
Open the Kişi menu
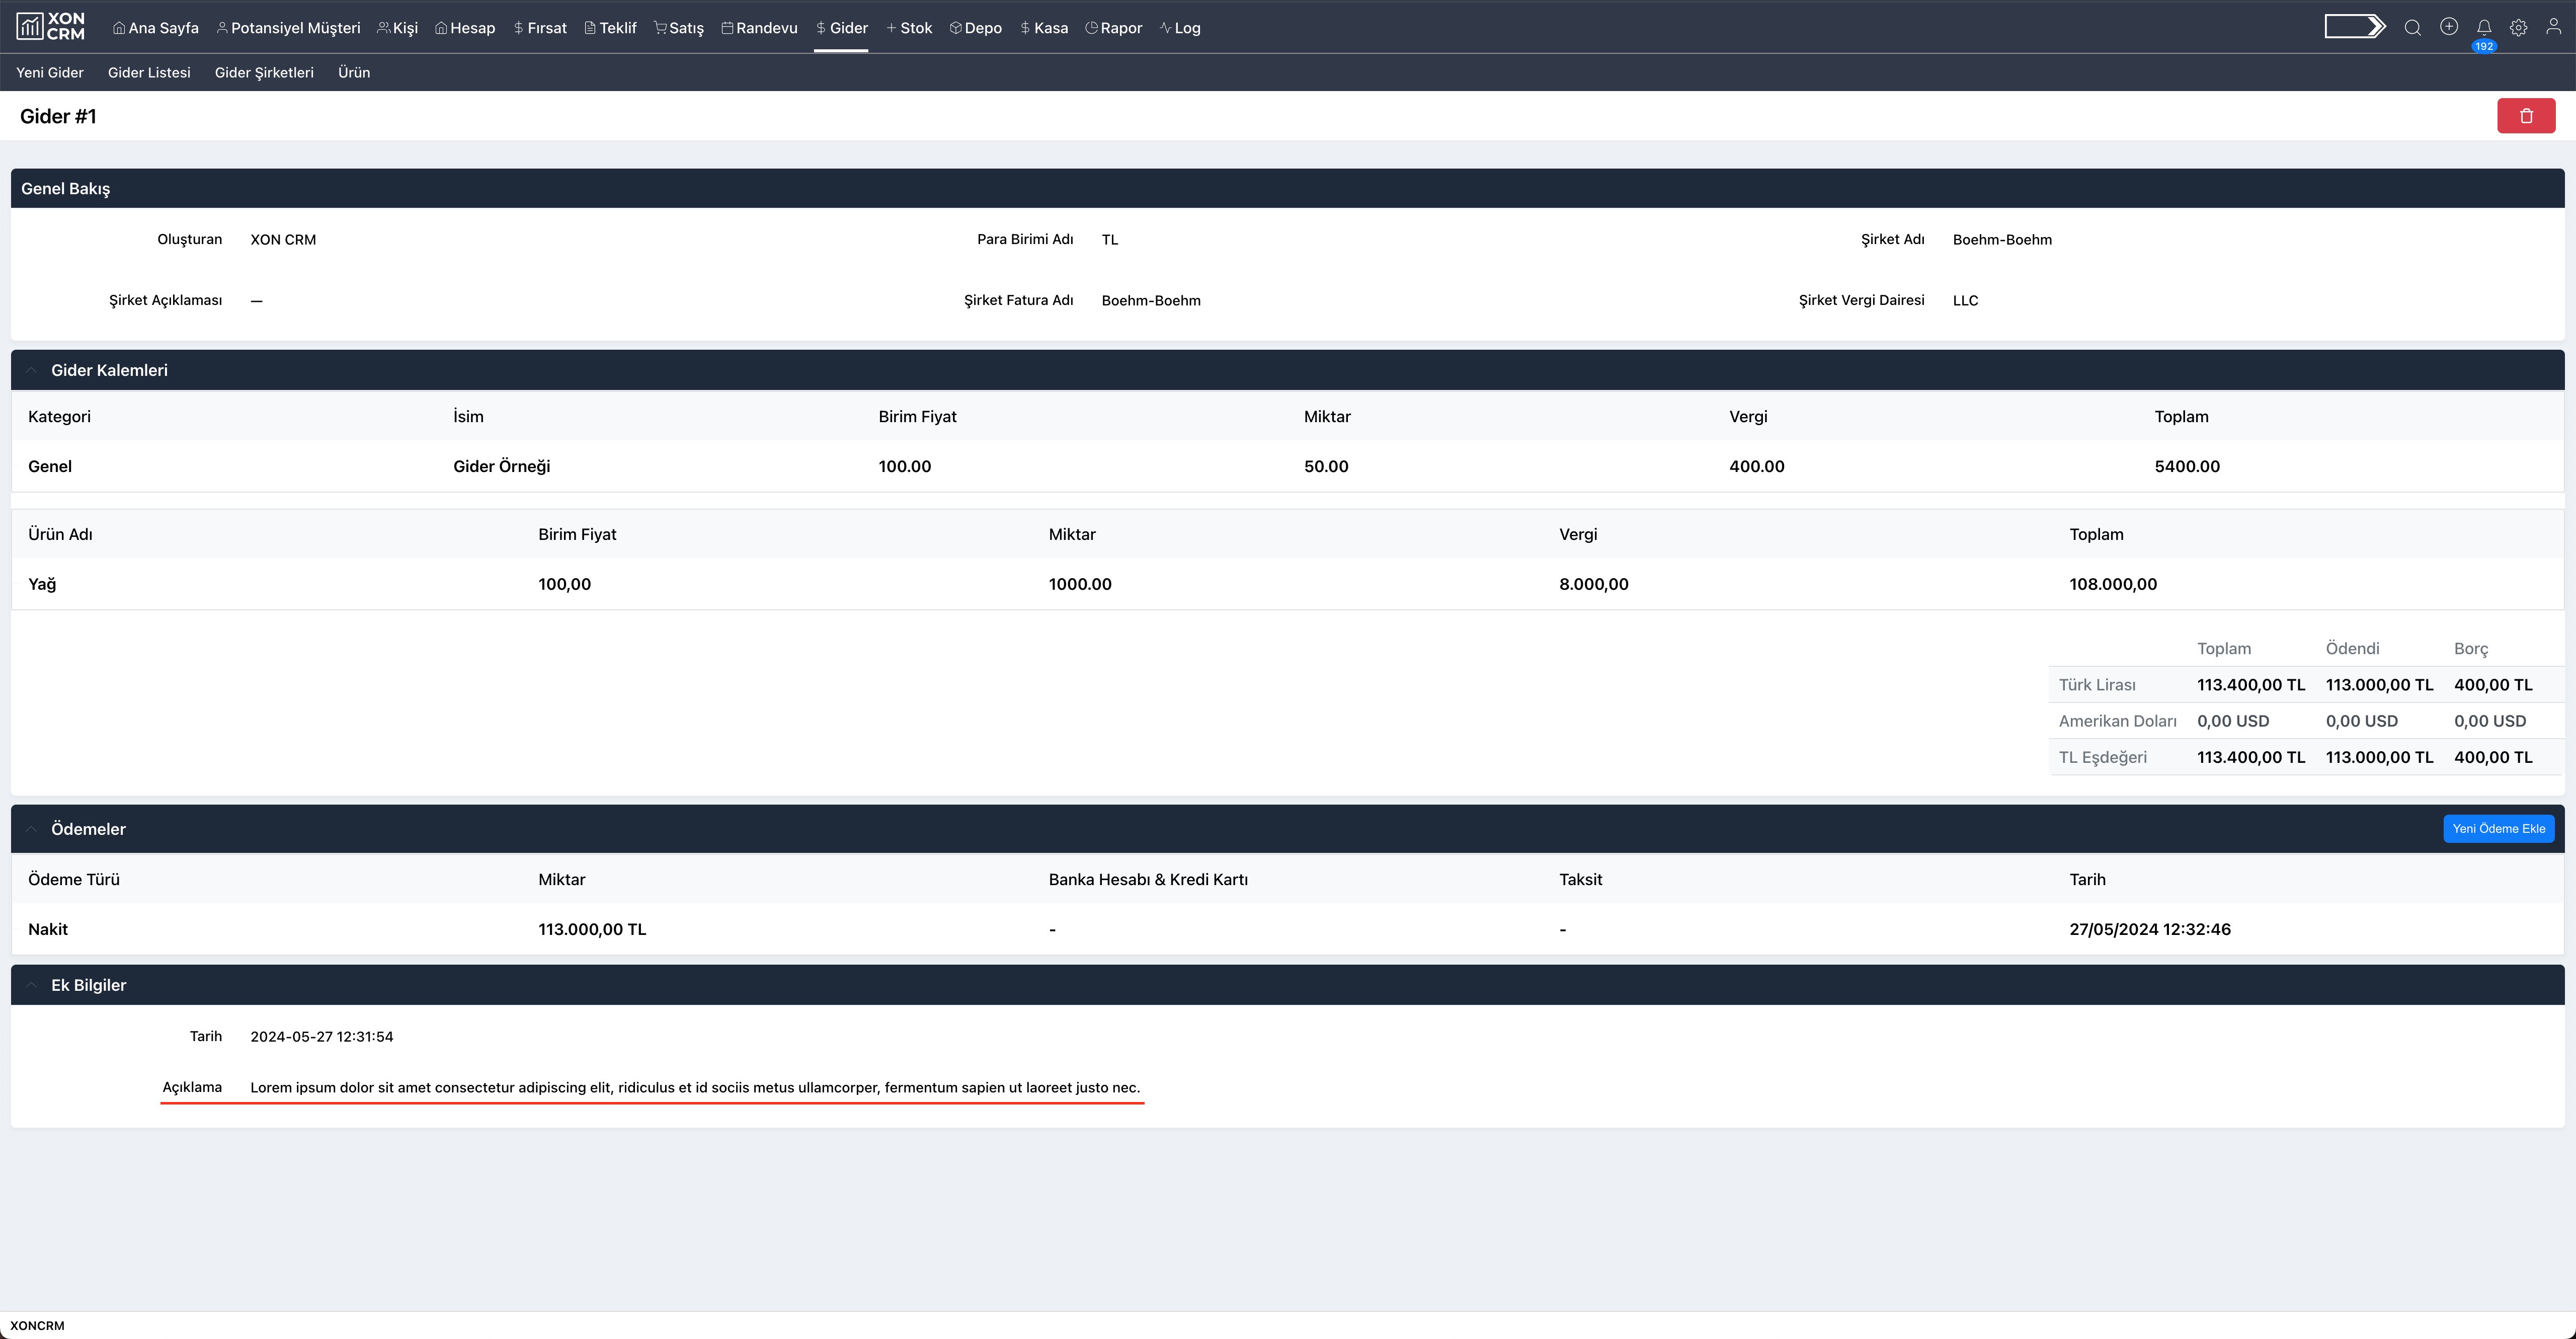(397, 28)
